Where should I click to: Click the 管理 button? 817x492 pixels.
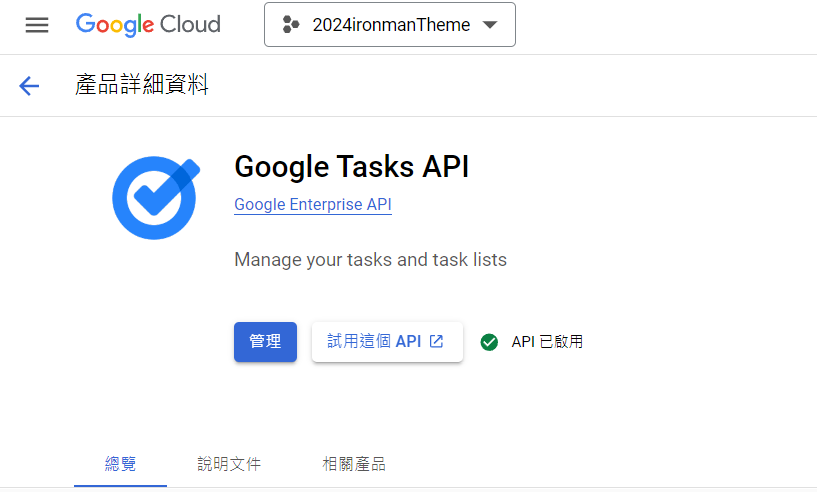pos(265,342)
